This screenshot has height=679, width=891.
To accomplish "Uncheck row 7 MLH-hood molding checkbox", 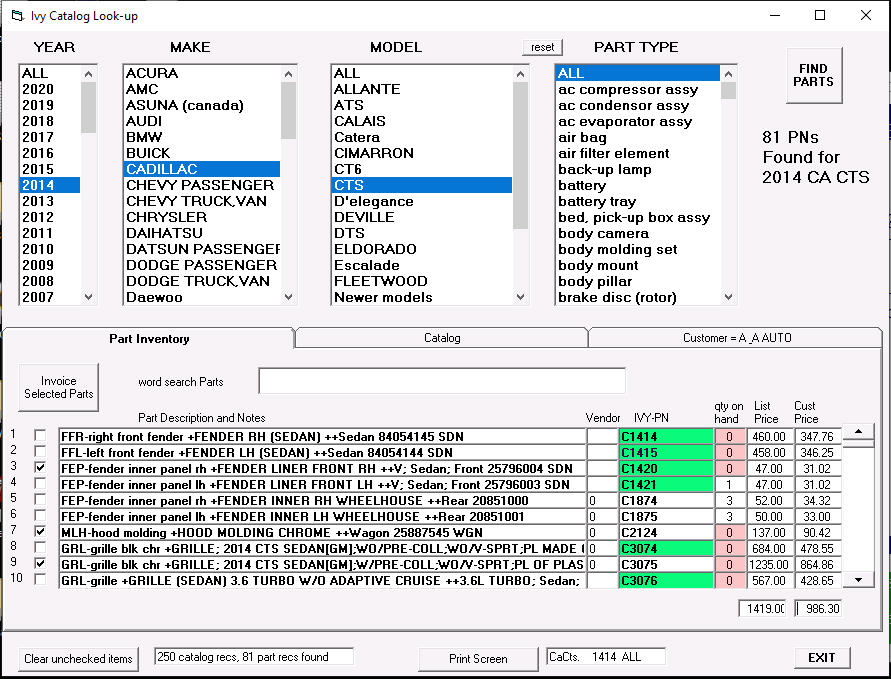I will [x=40, y=532].
